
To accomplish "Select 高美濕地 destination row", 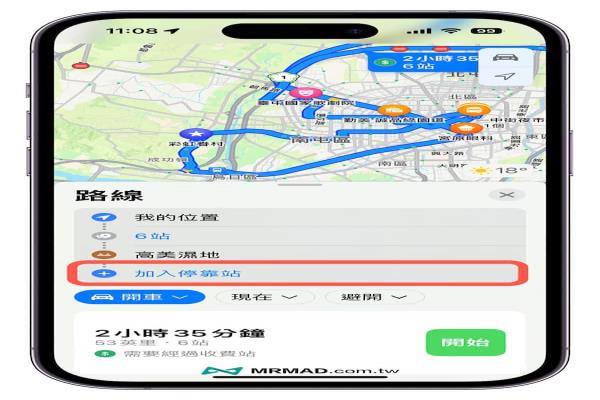I will [300, 254].
